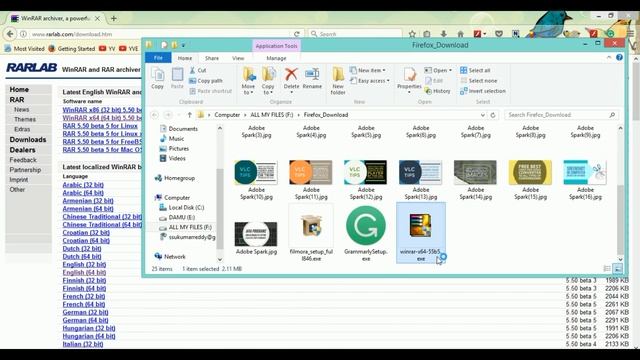
Task: Click the Cut scissors option
Action: tap(198, 70)
